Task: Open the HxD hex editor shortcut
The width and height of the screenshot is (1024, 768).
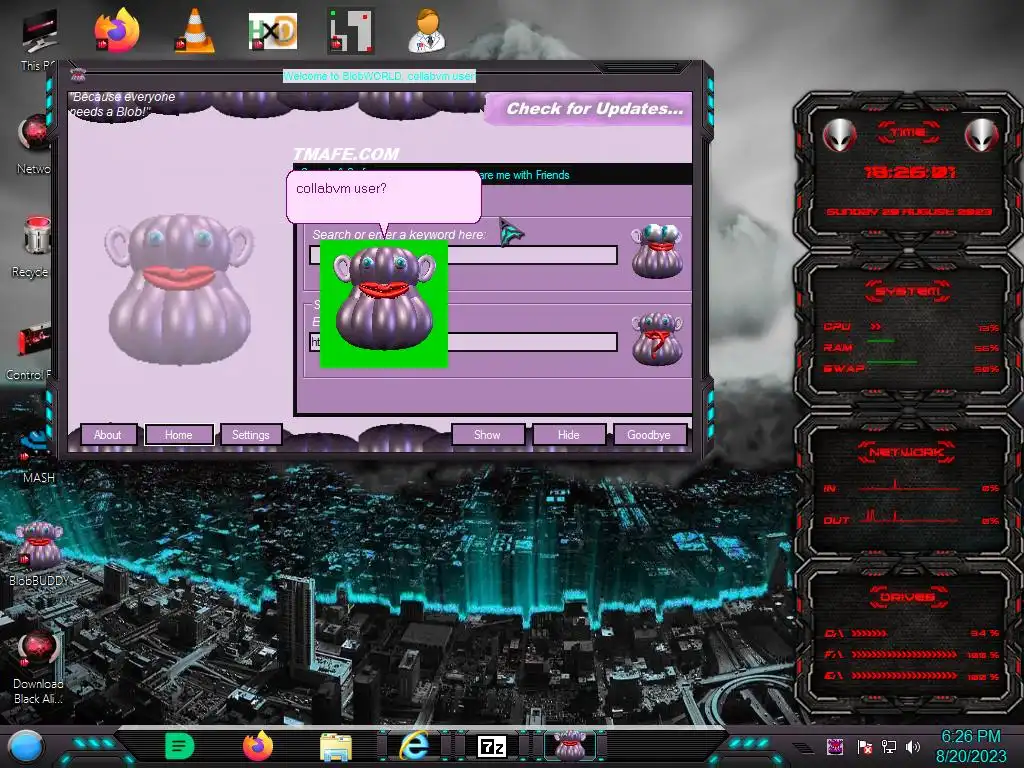Action: pos(272,31)
